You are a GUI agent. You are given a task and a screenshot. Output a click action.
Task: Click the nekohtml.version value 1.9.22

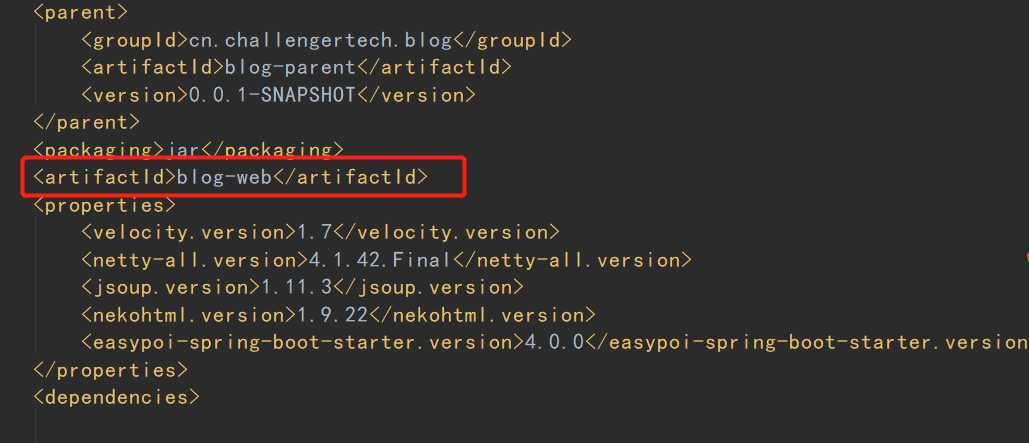point(332,315)
